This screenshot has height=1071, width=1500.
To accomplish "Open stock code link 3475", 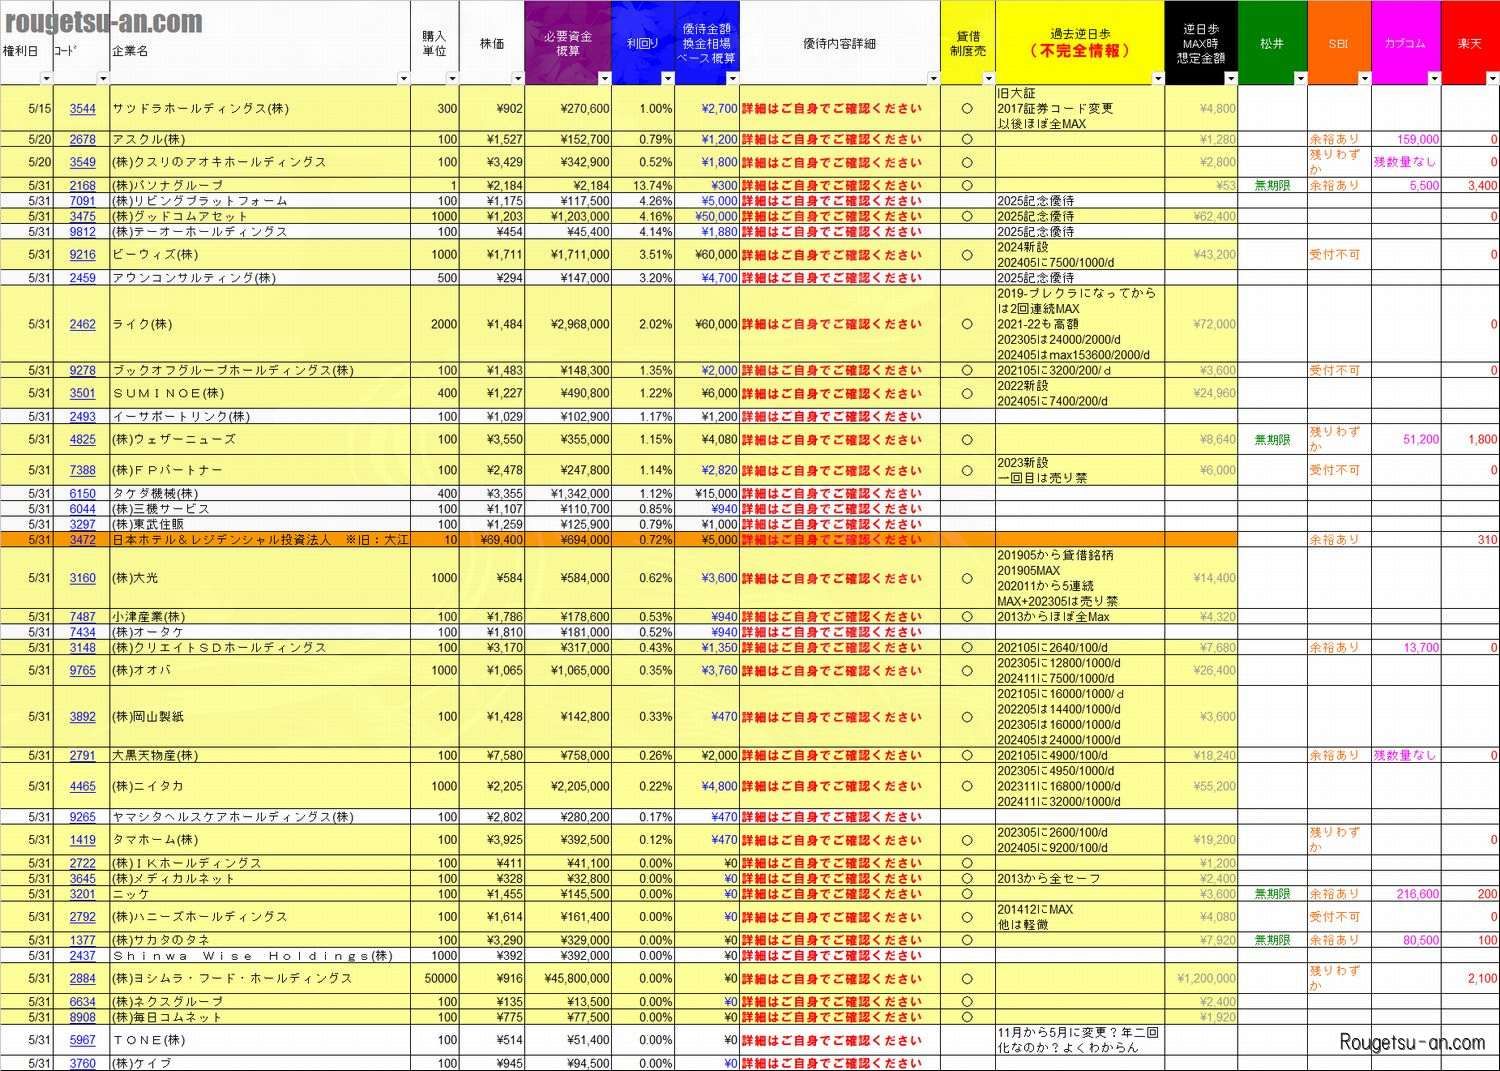I will pos(83,216).
